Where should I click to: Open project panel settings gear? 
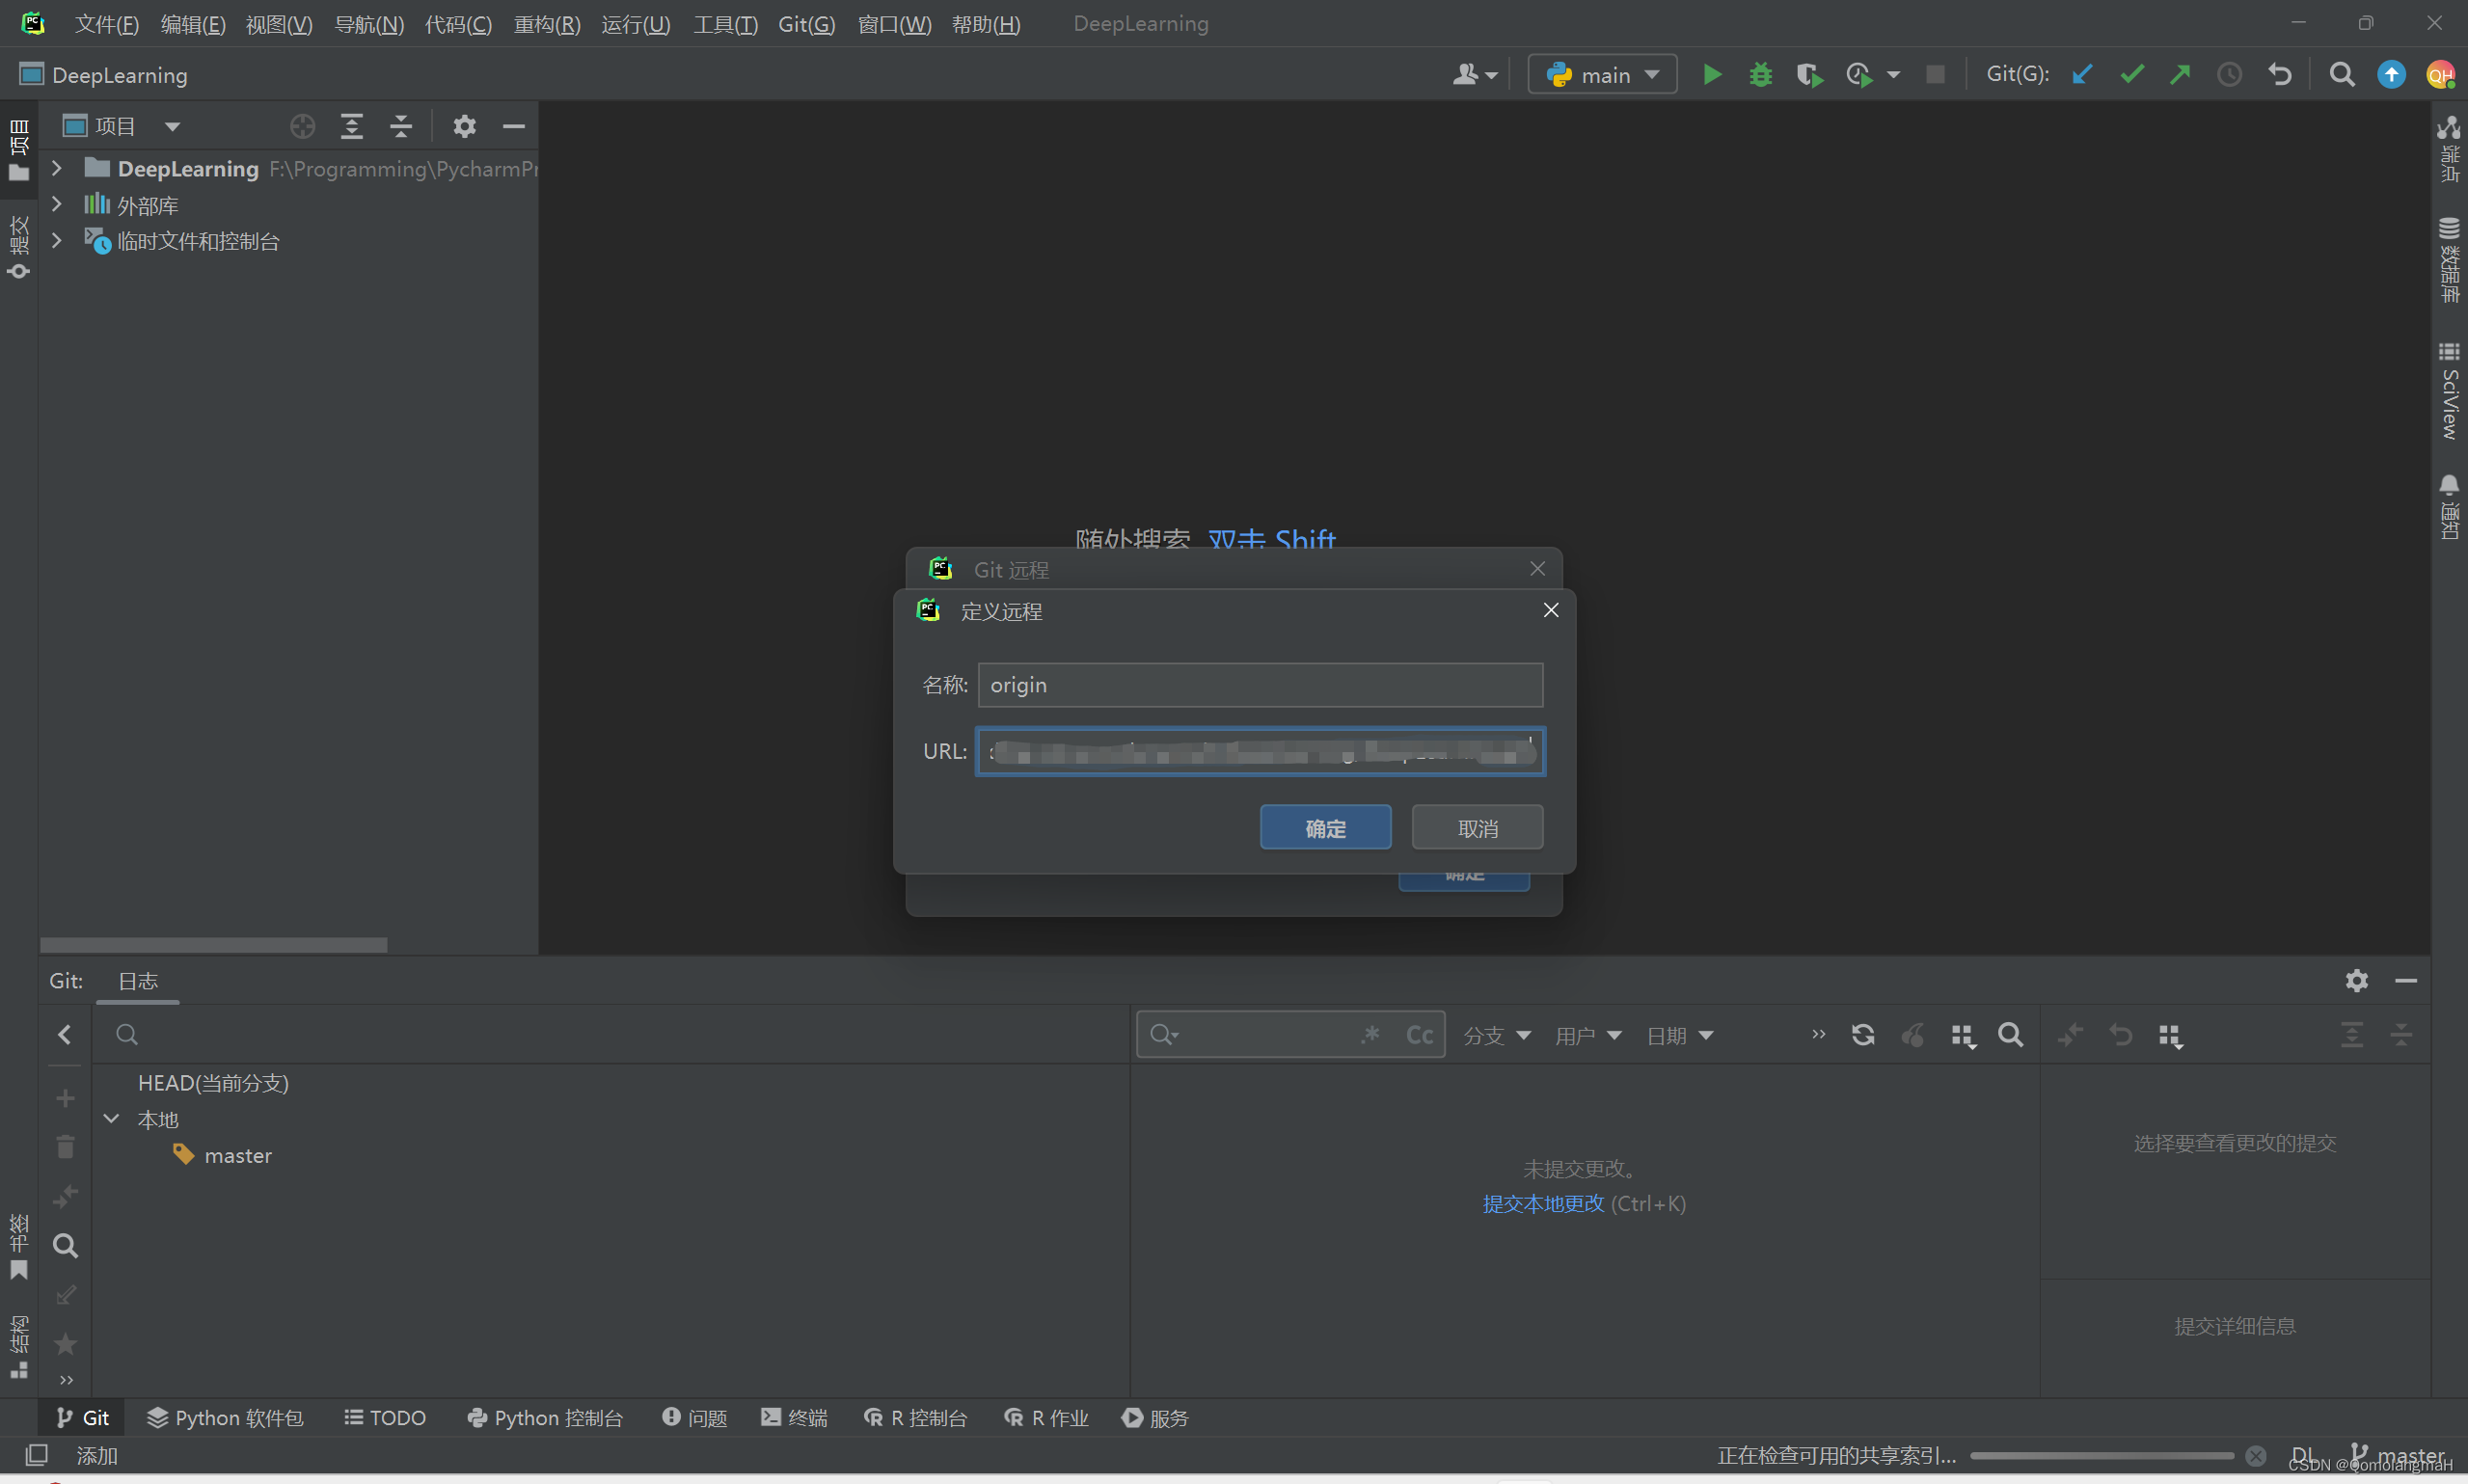[x=464, y=127]
